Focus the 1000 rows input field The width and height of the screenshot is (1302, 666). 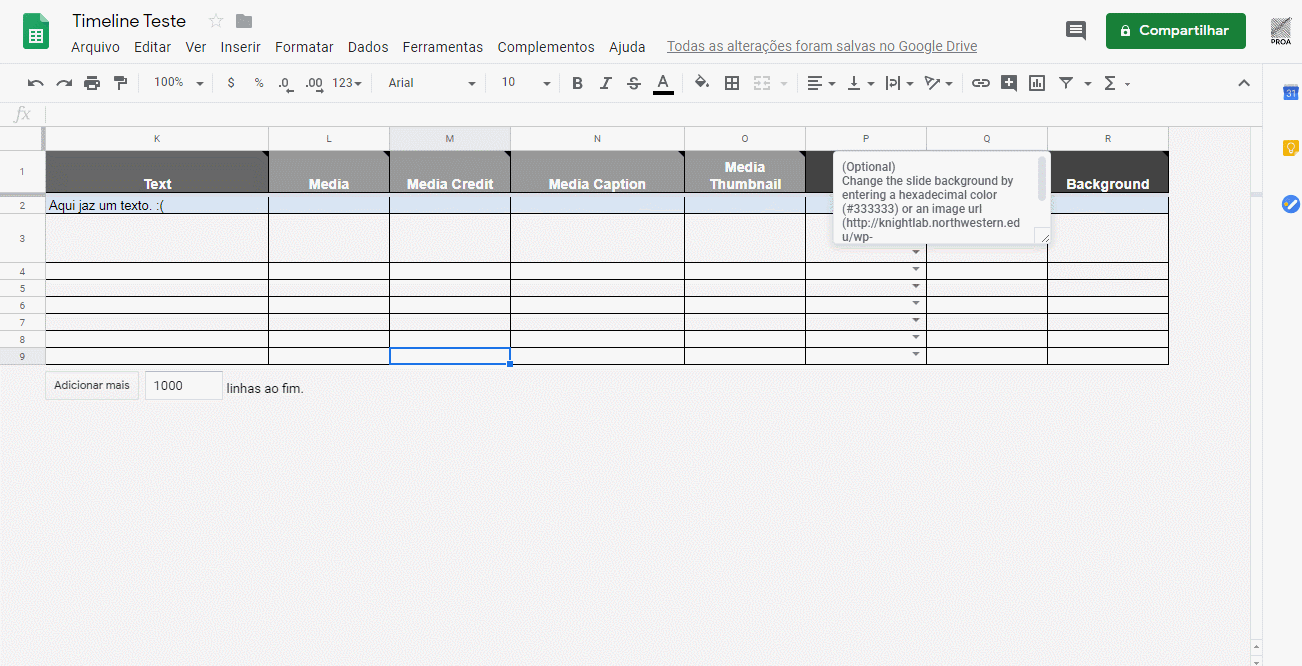tap(183, 385)
